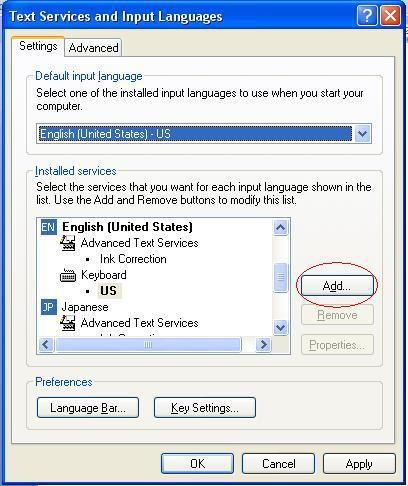This screenshot has width=408, height=486.
Task: Select the US keyboard layout entry
Action: click(x=109, y=291)
